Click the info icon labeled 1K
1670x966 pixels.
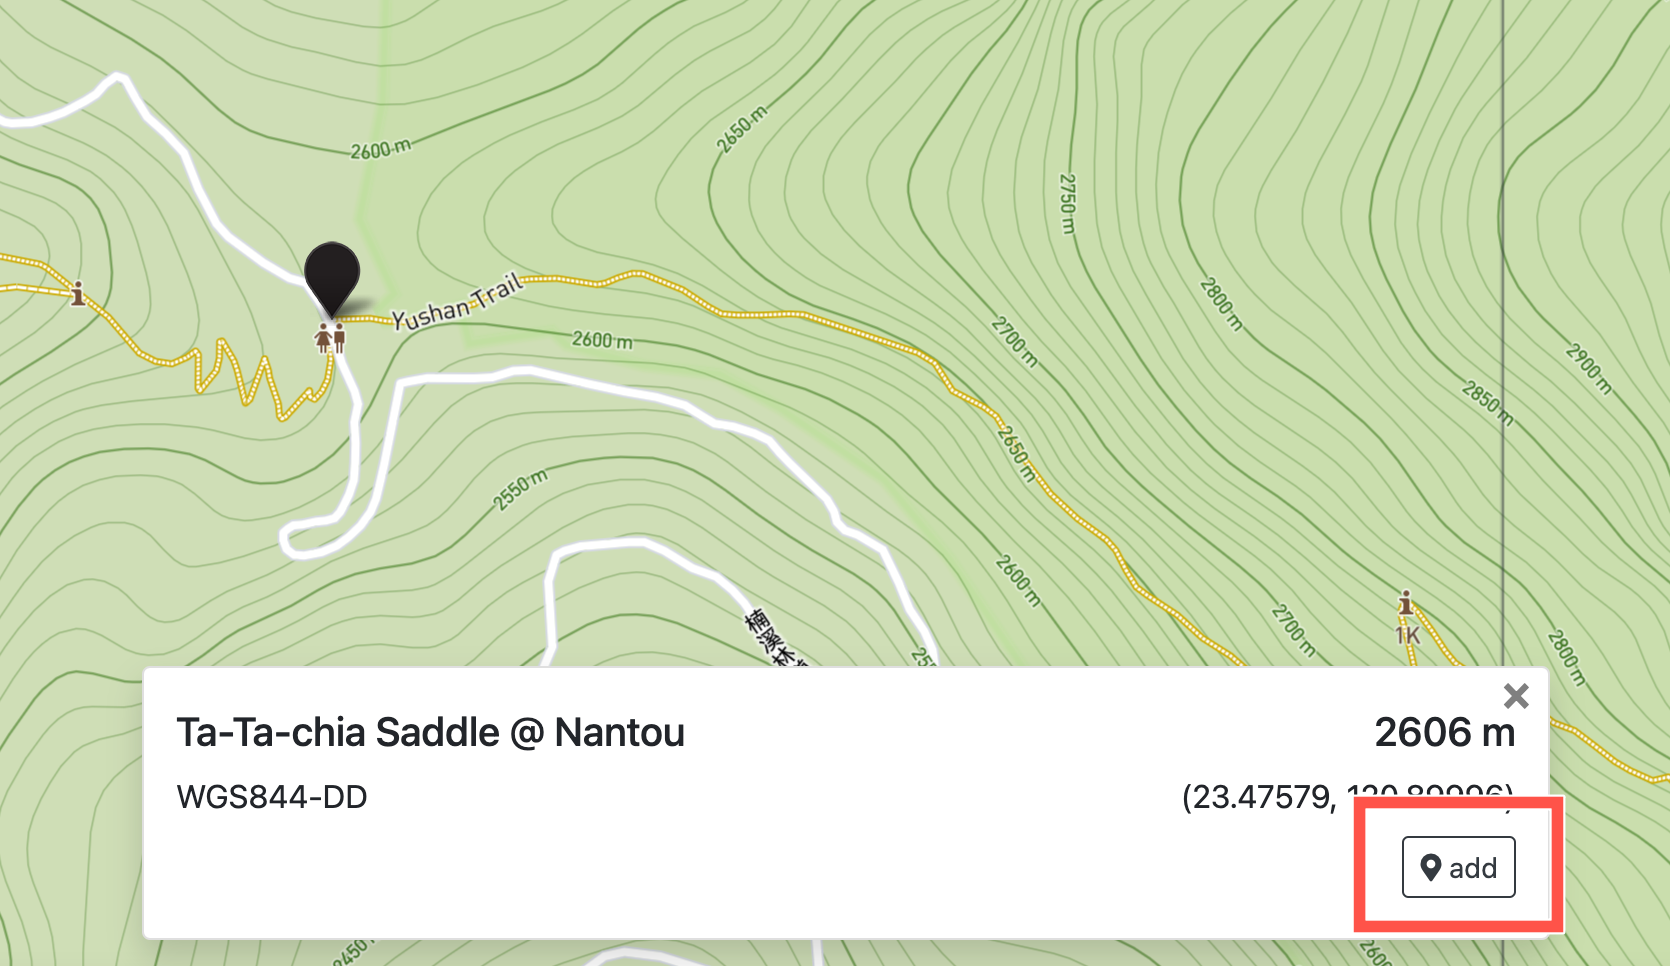pos(1405,603)
